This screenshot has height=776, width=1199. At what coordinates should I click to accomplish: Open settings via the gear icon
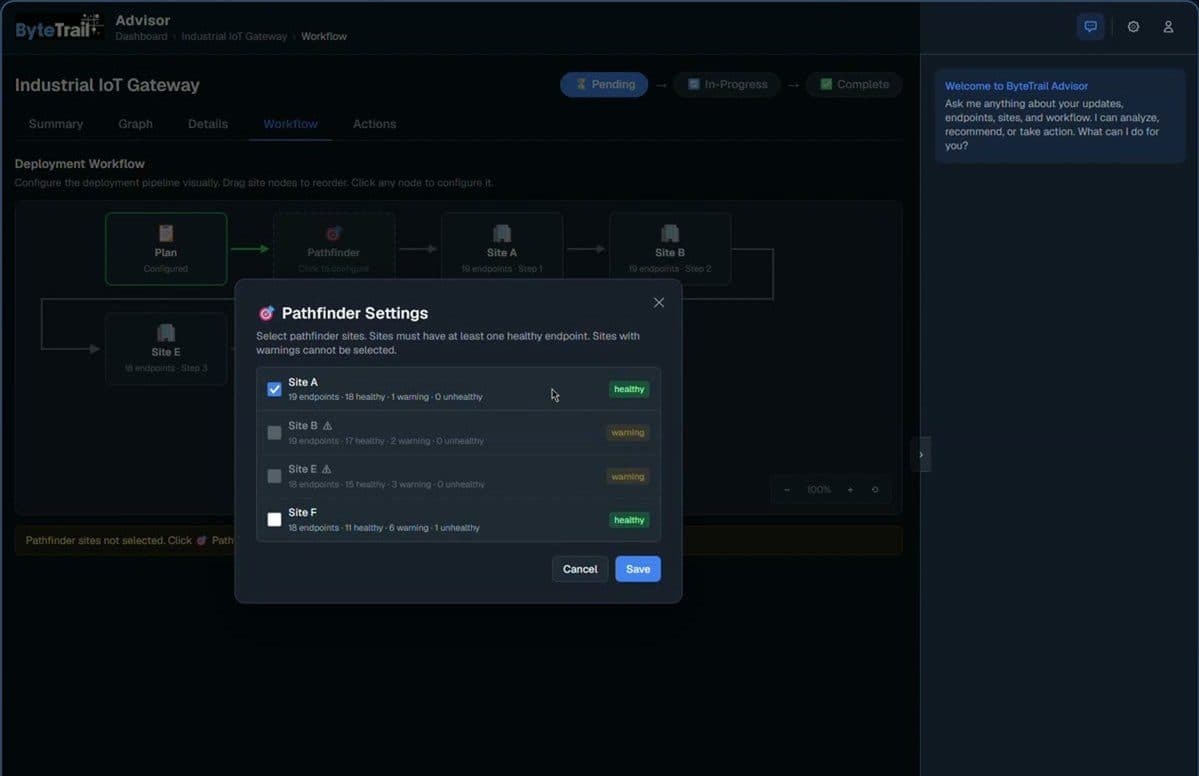click(1133, 27)
